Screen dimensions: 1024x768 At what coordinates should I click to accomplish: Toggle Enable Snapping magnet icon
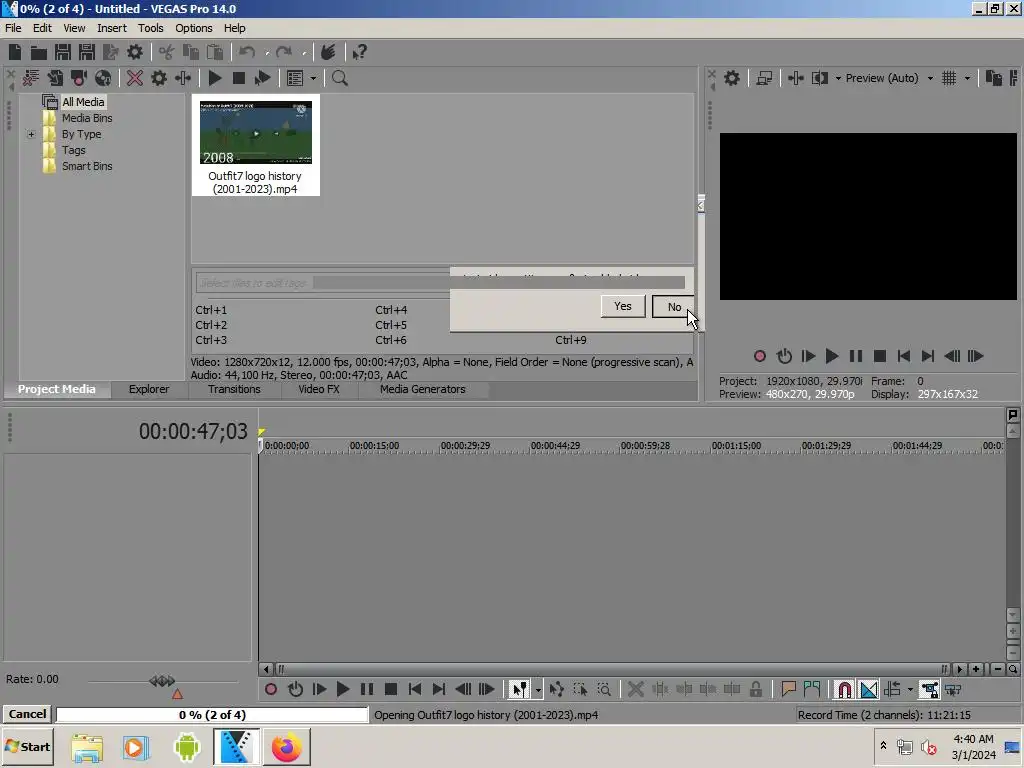tap(844, 689)
